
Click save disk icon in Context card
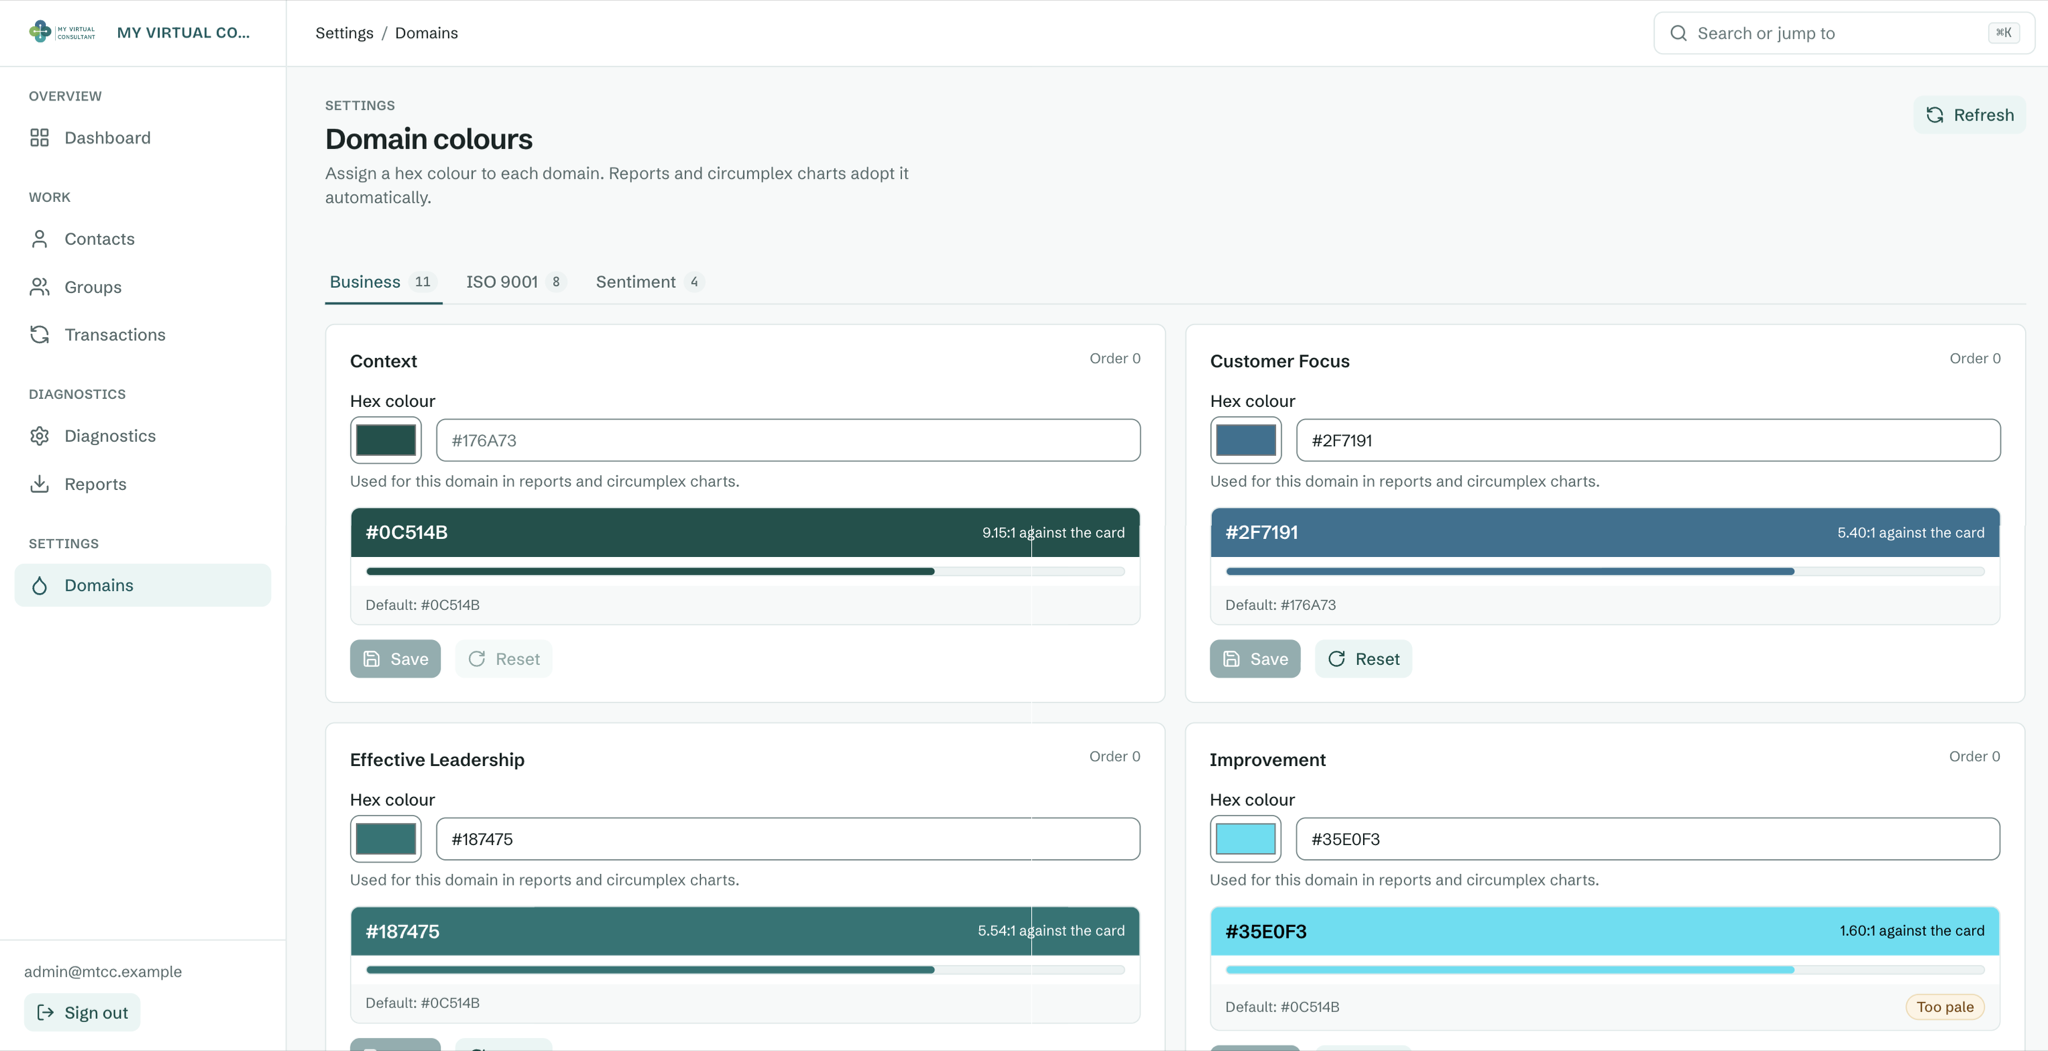pyautogui.click(x=372, y=659)
